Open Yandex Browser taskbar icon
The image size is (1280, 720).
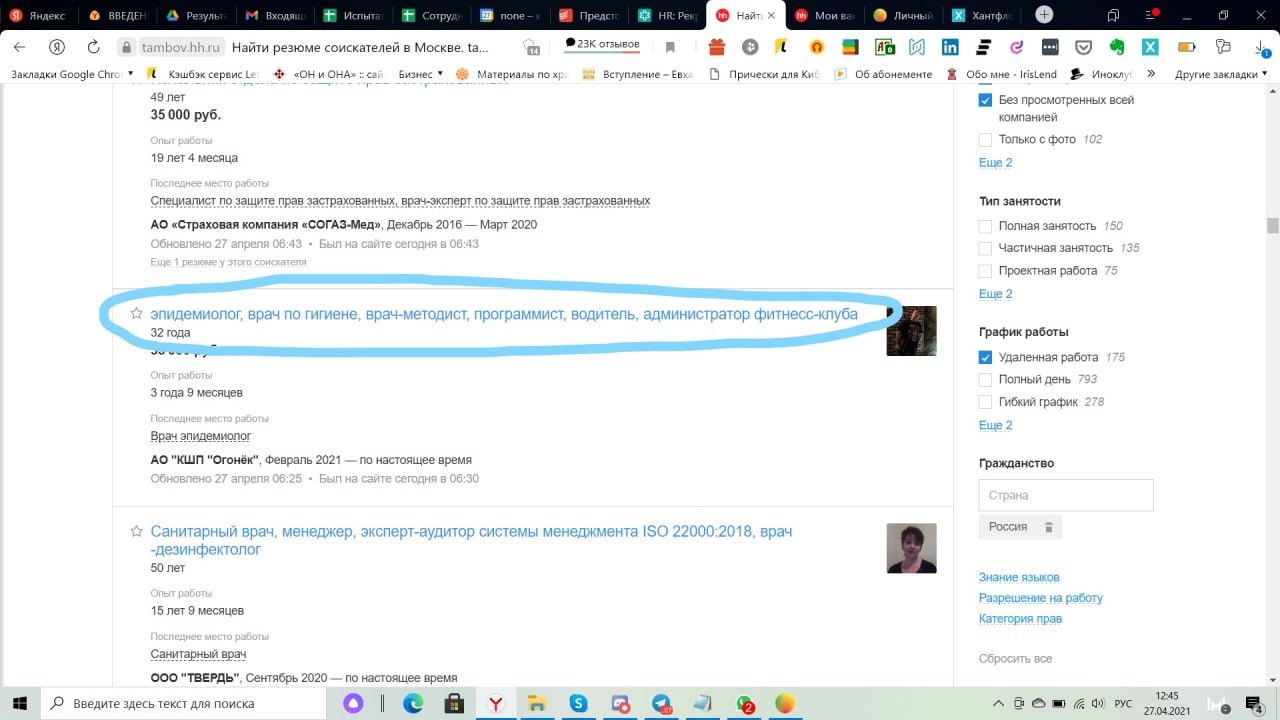tap(494, 703)
